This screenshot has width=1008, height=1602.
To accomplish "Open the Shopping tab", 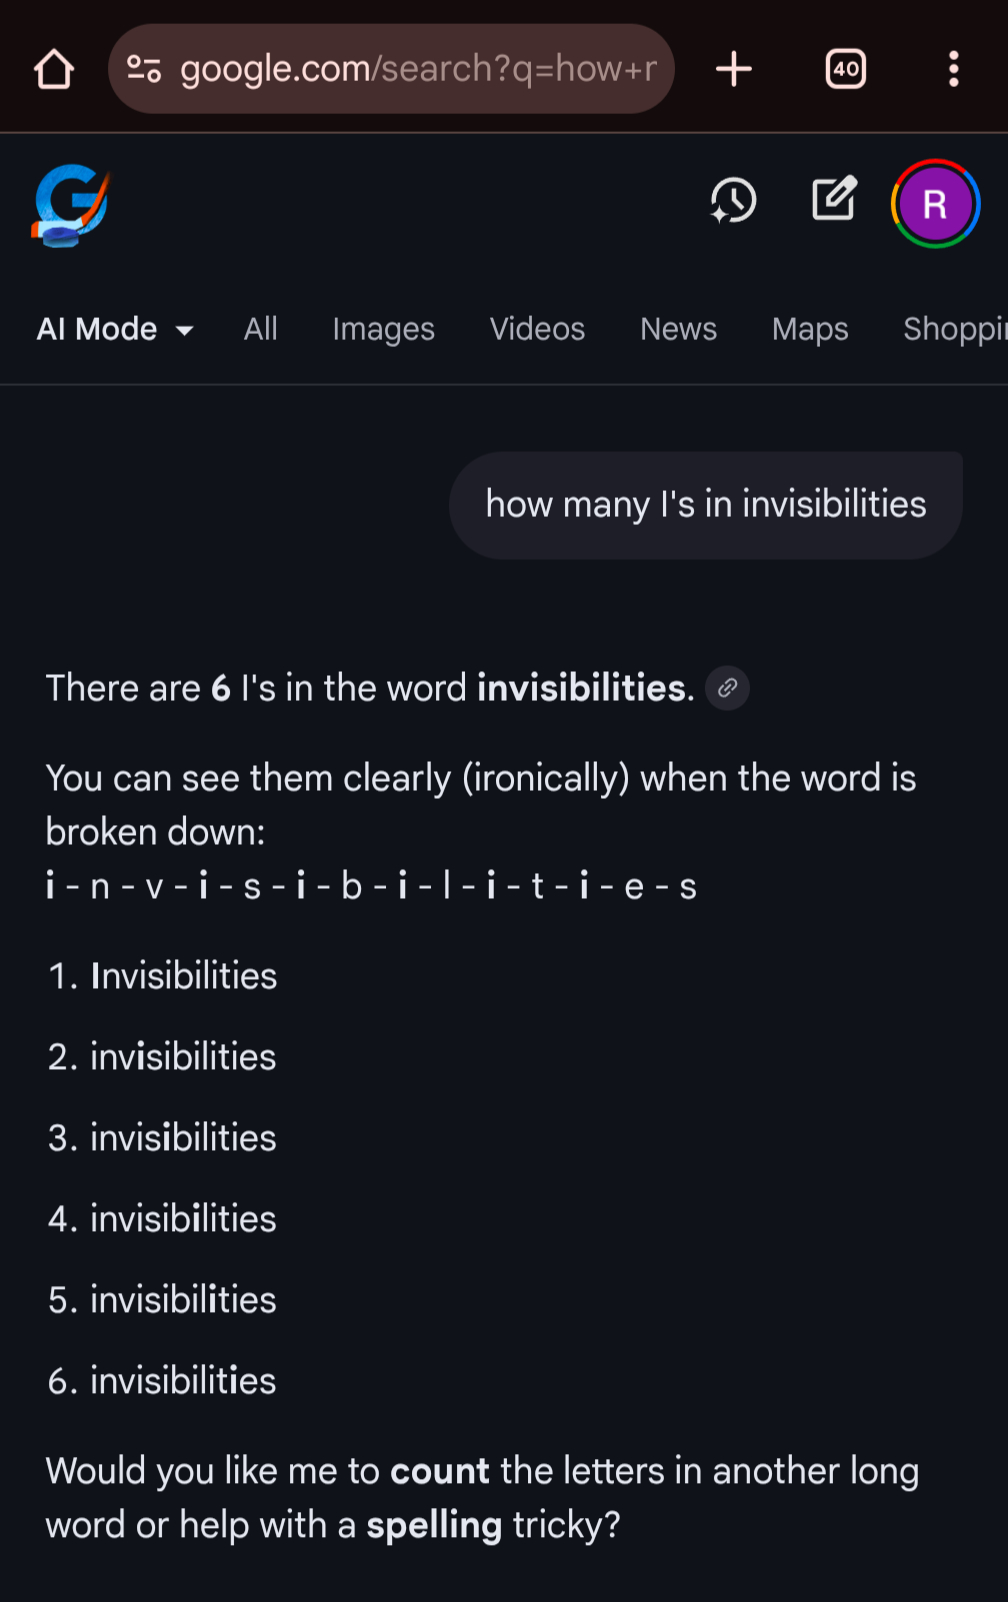I will tap(954, 329).
